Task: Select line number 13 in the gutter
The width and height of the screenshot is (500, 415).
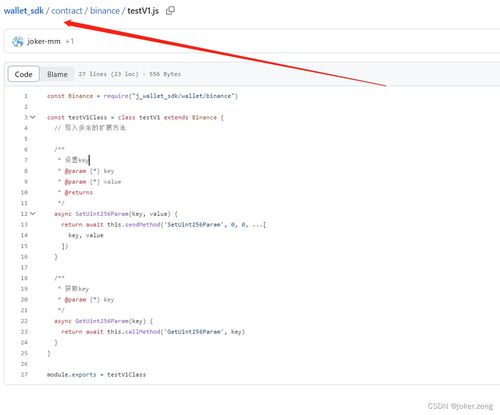Action: 24,224
